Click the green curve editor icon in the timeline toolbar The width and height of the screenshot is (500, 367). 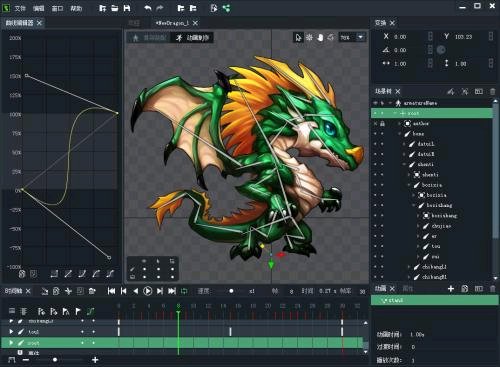click(x=90, y=311)
